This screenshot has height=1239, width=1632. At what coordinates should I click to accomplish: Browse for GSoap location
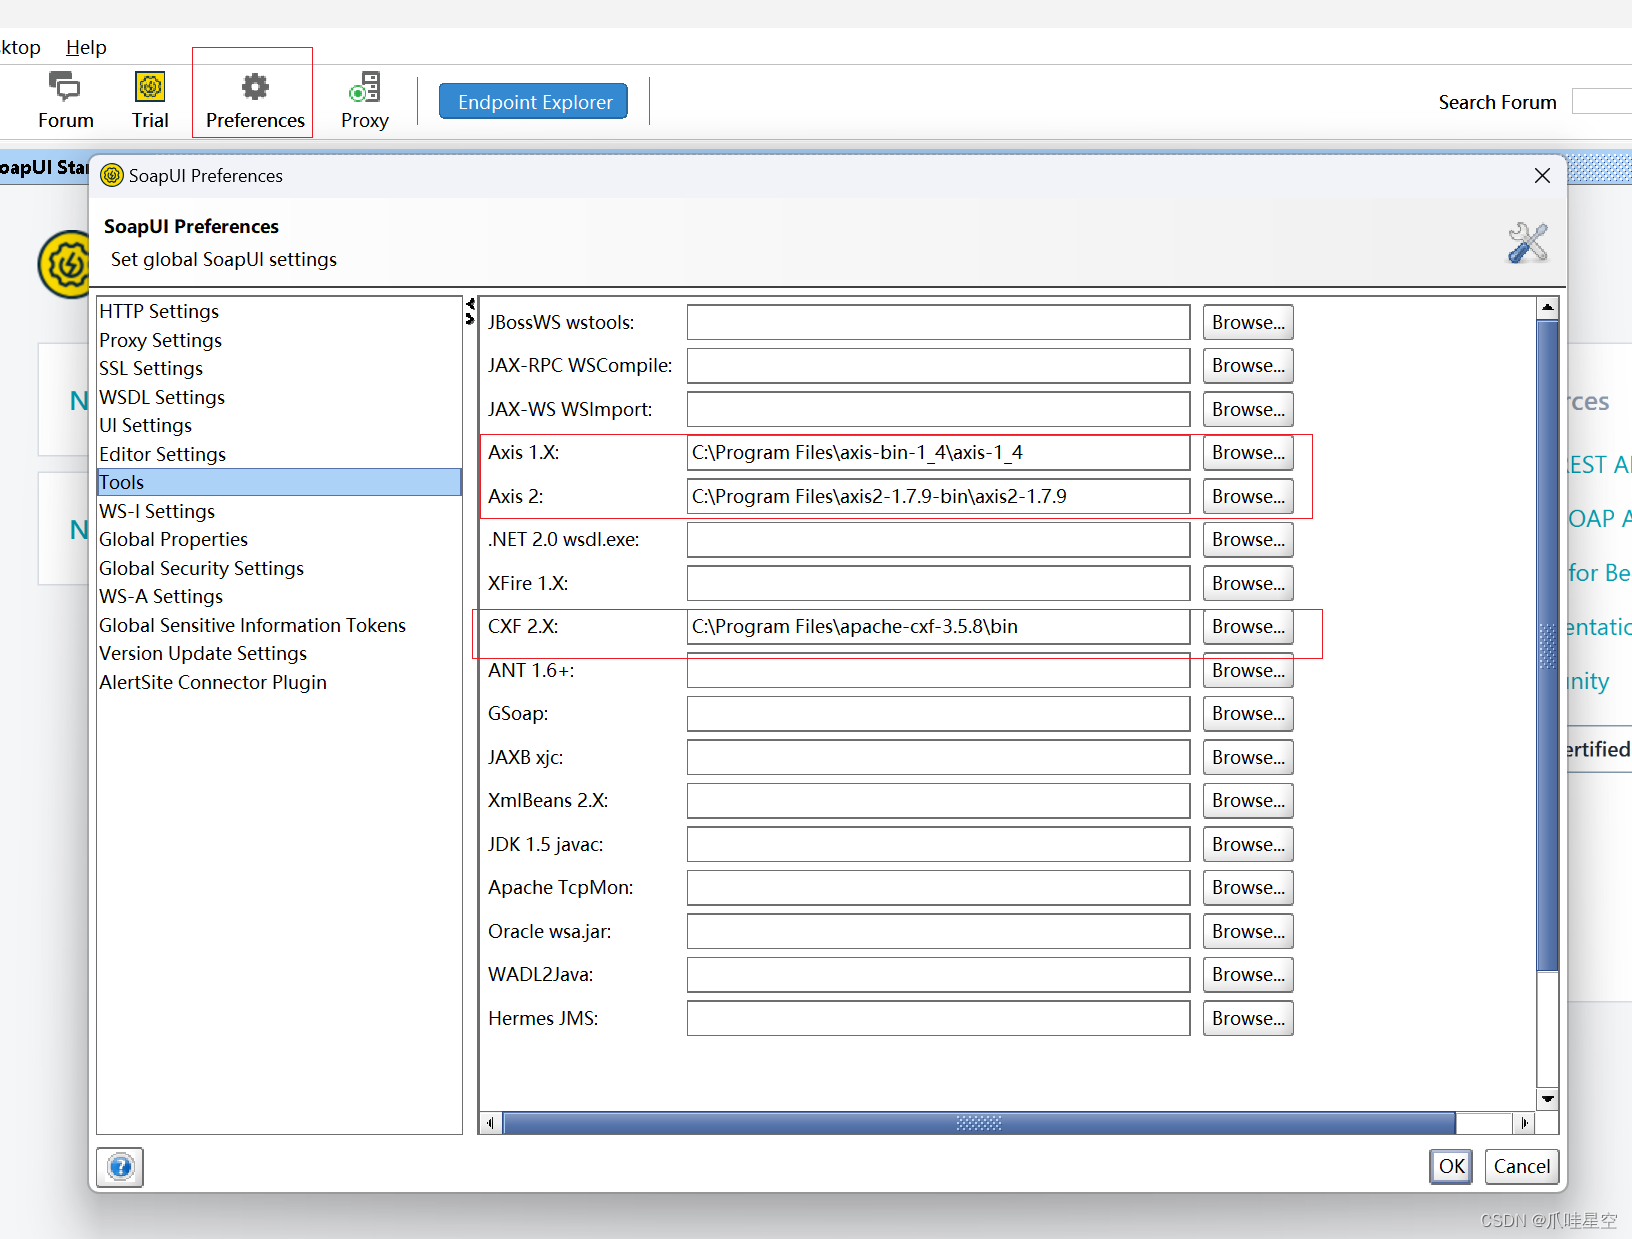pos(1248,714)
